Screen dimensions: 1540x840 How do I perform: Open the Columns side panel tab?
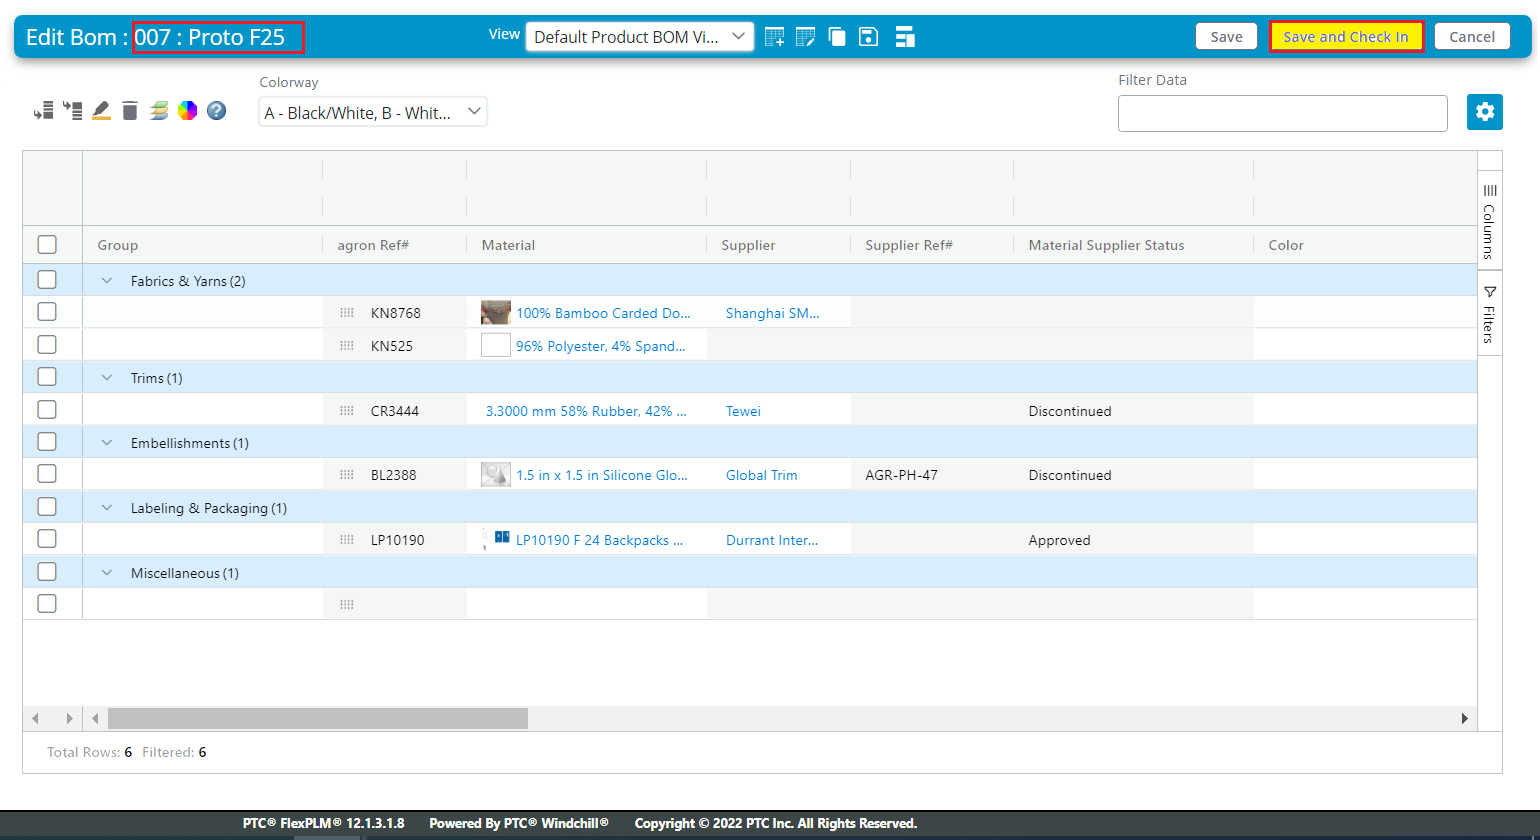(x=1489, y=220)
